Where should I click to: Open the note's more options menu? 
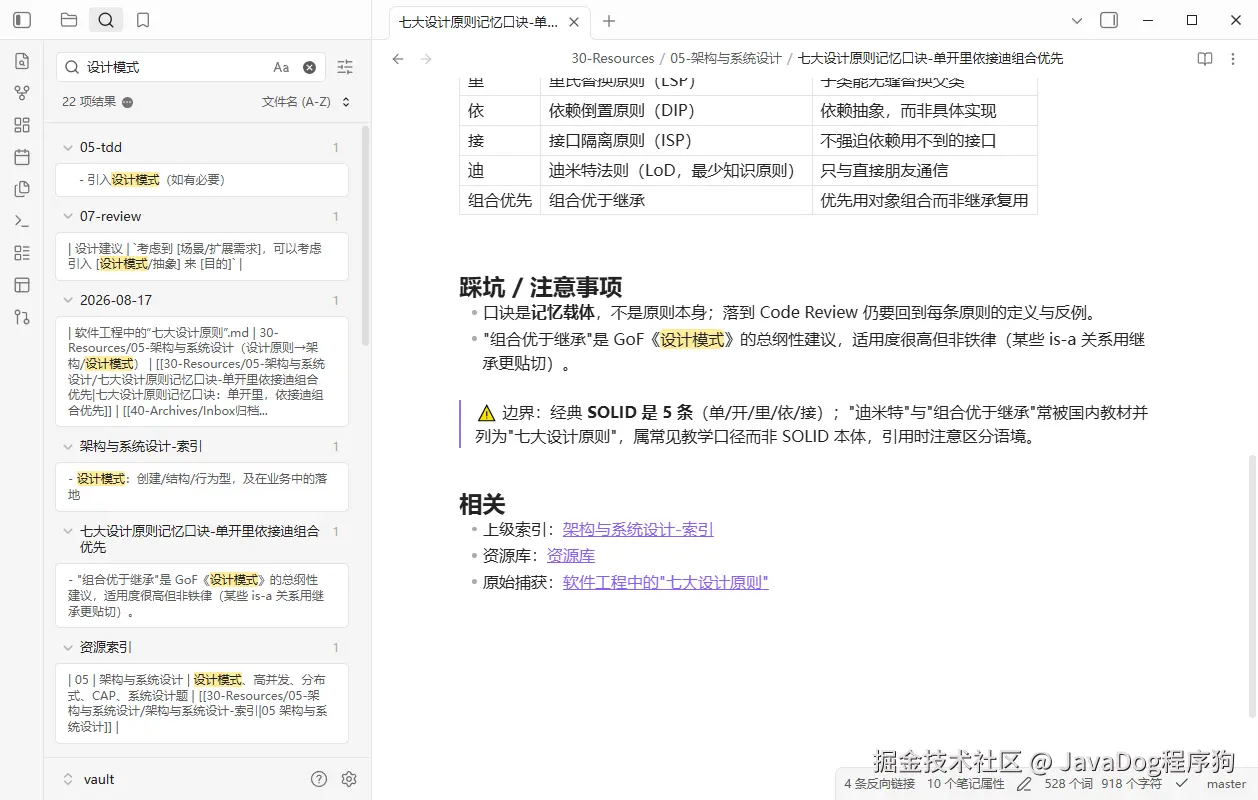1233,59
